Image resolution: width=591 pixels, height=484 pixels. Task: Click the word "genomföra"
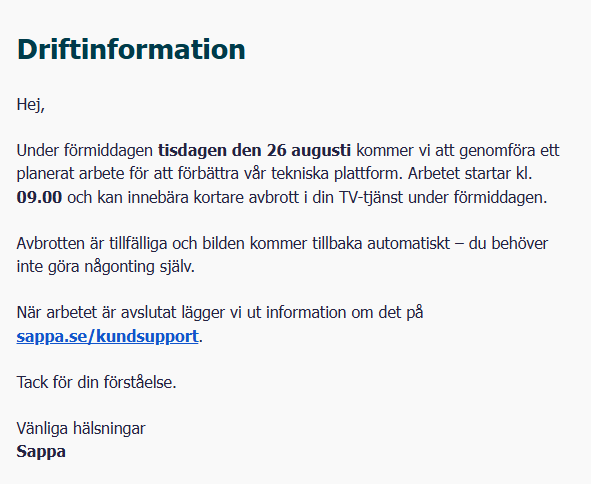click(497, 150)
